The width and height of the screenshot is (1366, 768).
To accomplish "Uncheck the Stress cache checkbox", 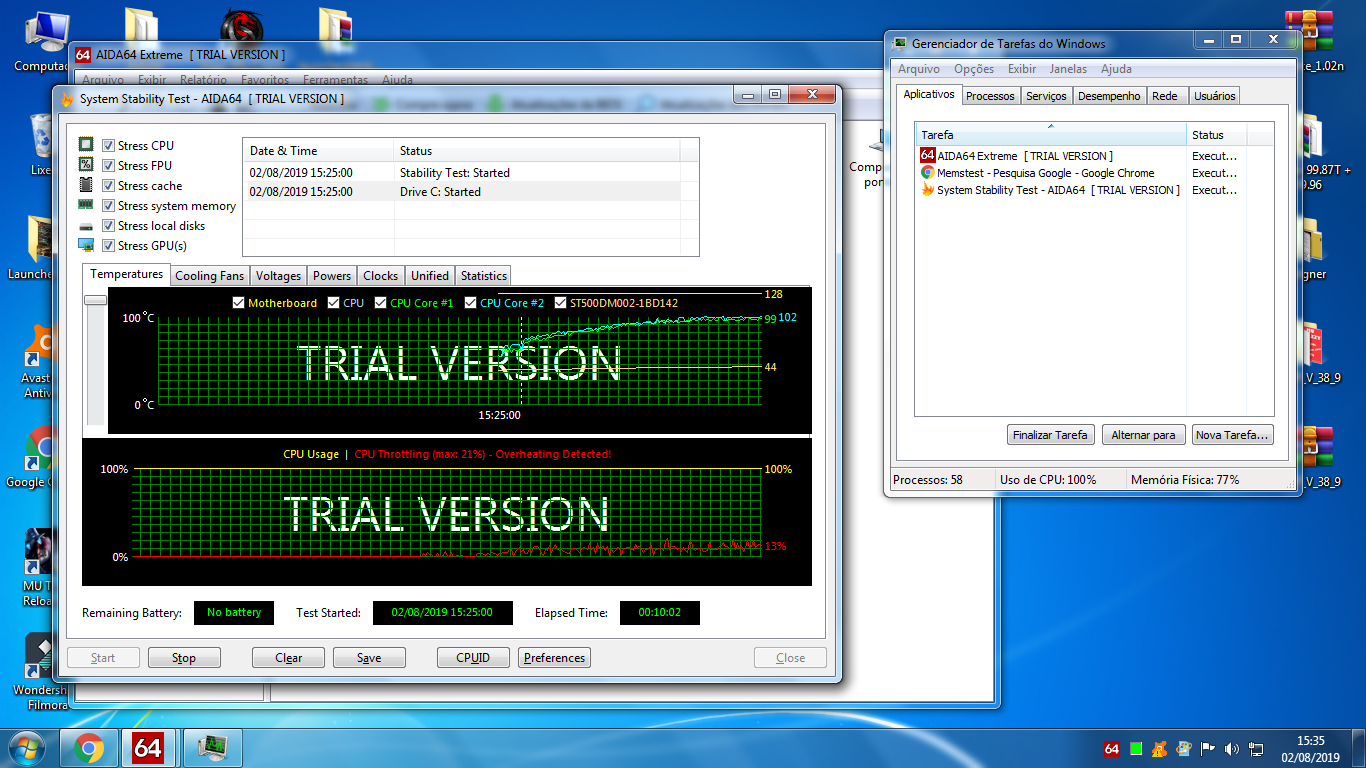I will pos(108,186).
